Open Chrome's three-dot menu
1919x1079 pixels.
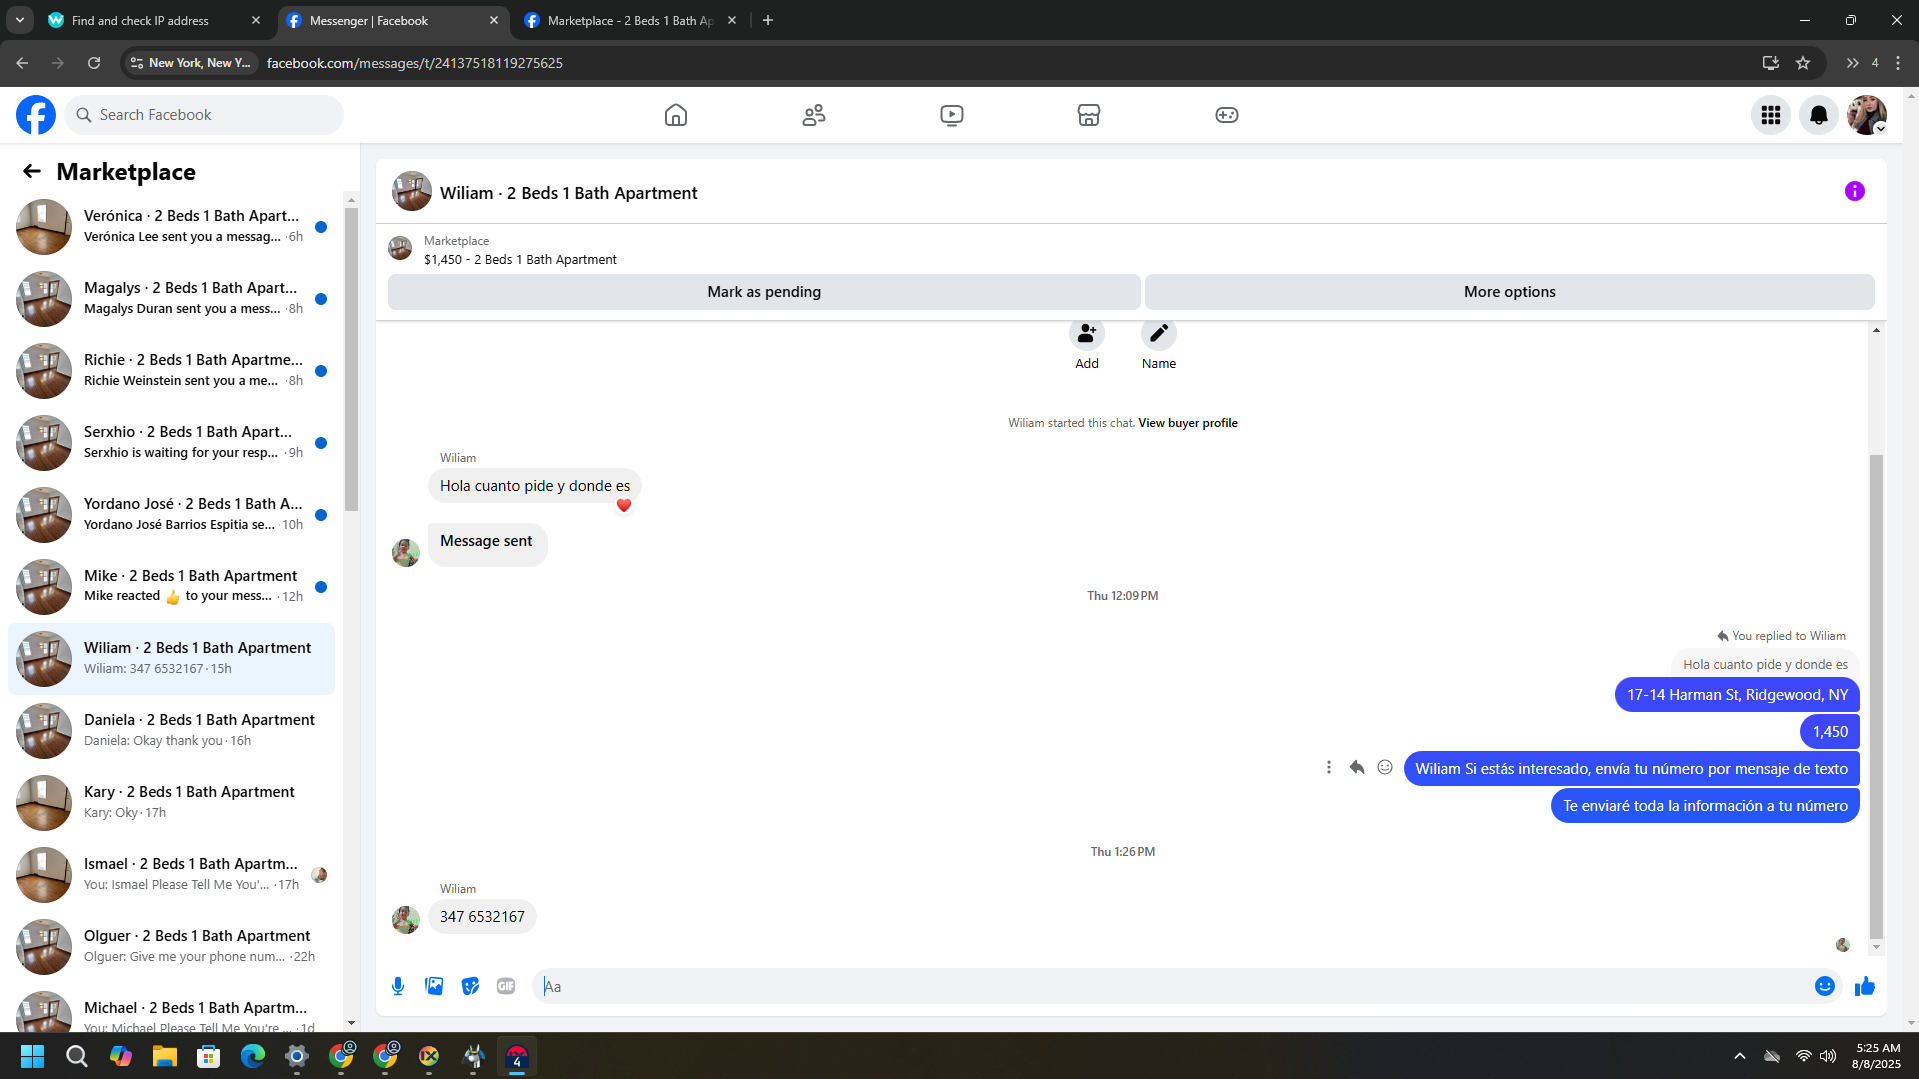click(x=1898, y=63)
